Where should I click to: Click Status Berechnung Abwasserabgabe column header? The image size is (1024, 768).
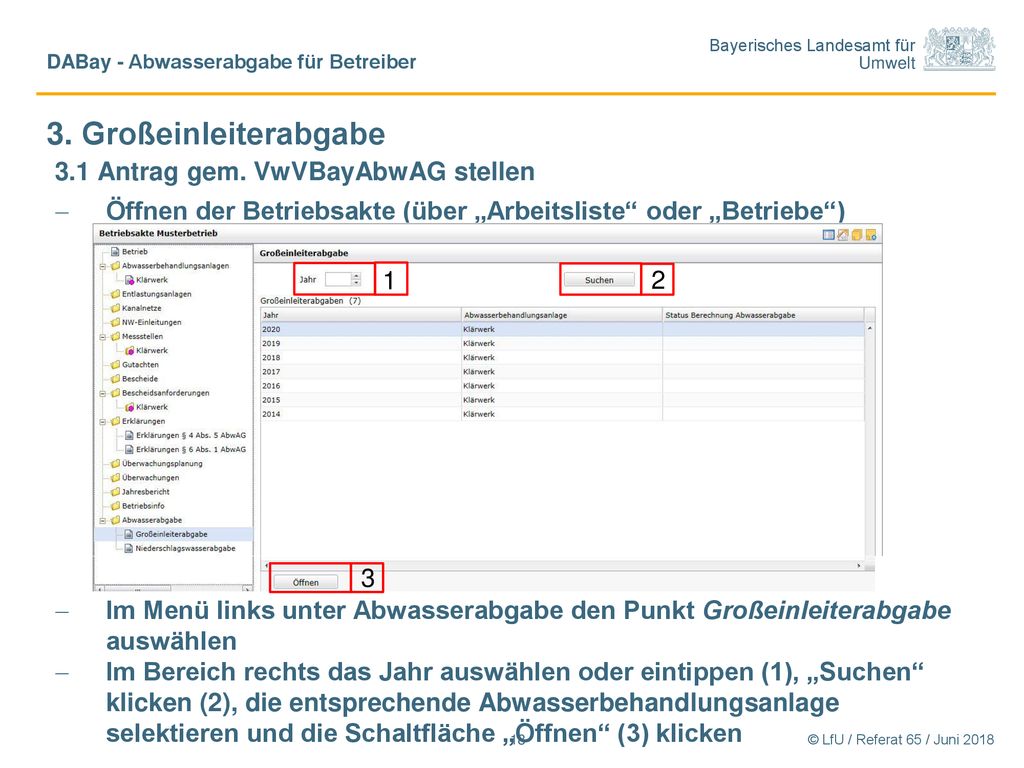pyautogui.click(x=763, y=315)
